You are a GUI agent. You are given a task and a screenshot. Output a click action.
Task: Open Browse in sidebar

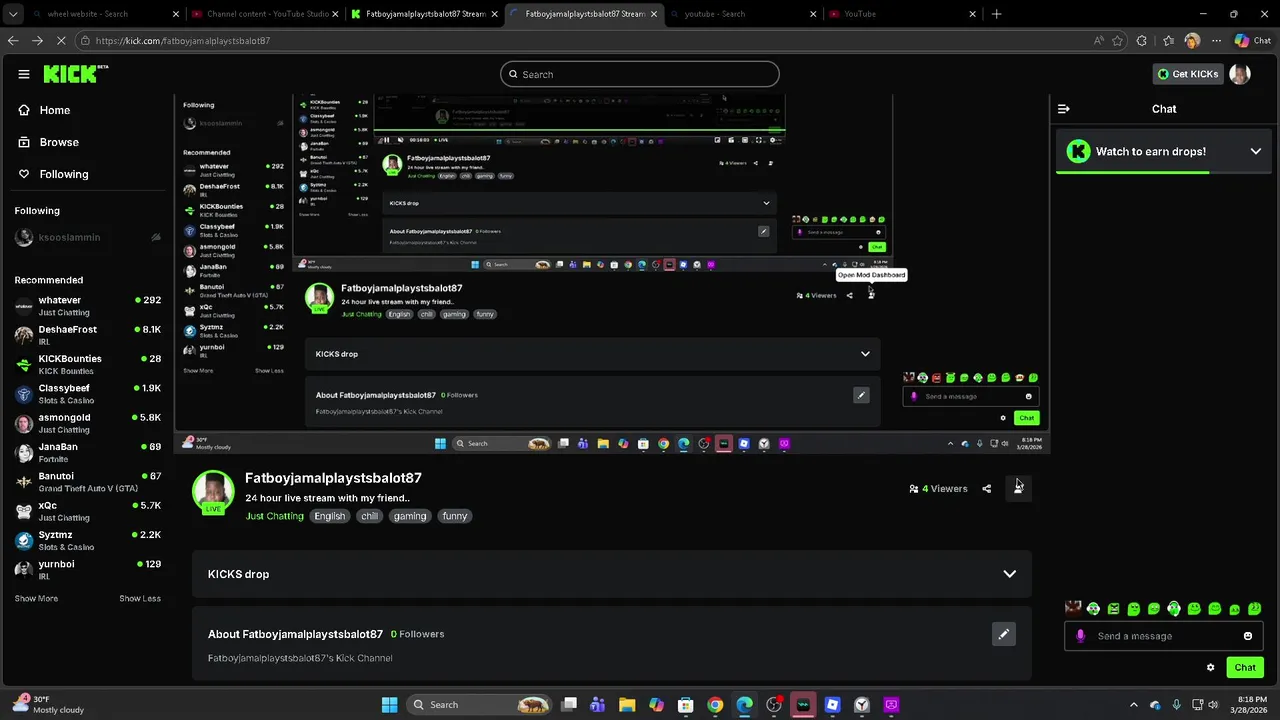[x=49, y=142]
